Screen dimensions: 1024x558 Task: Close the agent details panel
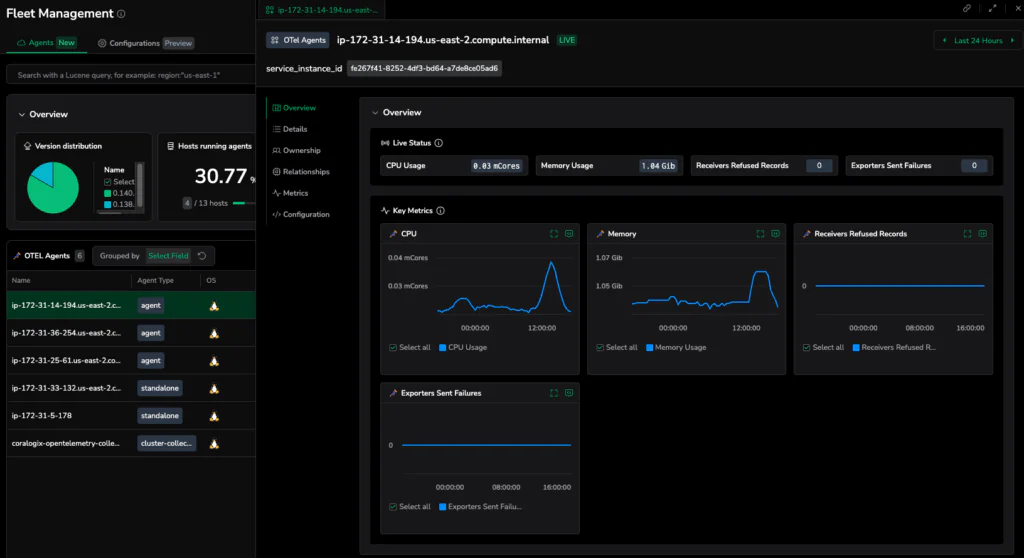click(1016, 8)
